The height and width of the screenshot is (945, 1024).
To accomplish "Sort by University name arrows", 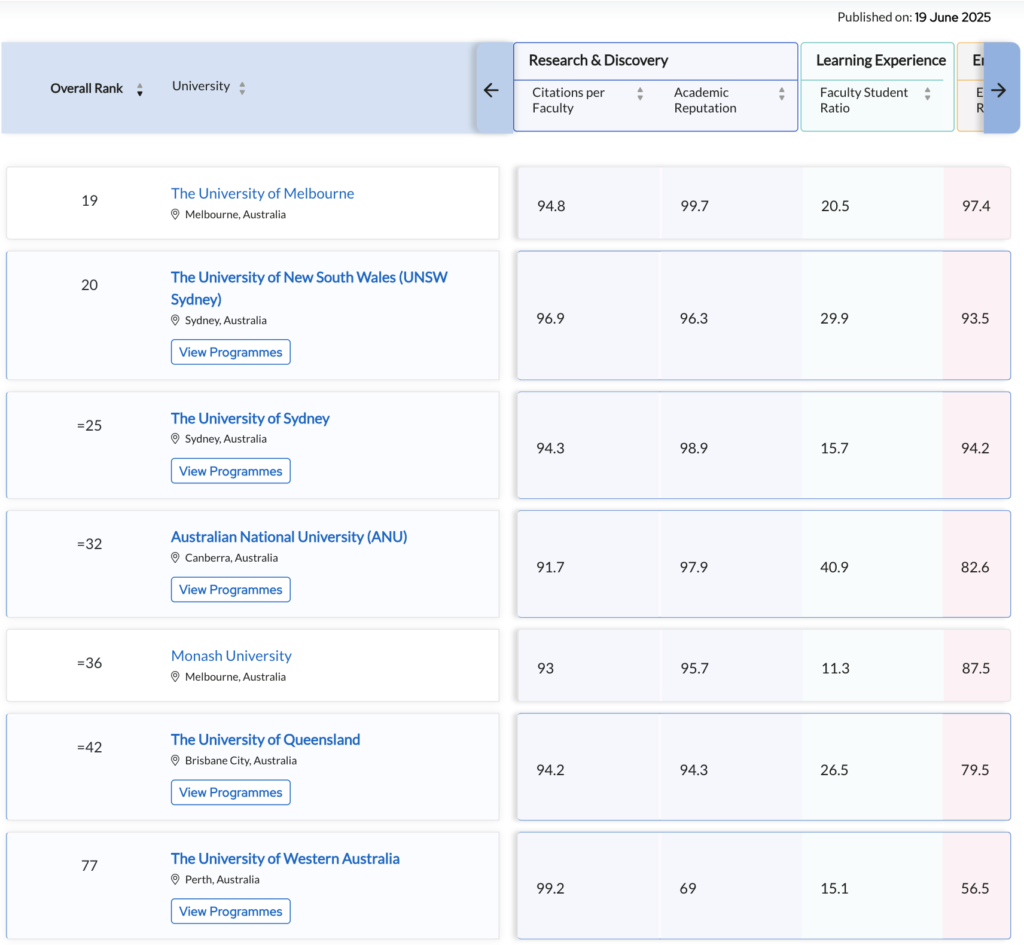I will click(242, 88).
